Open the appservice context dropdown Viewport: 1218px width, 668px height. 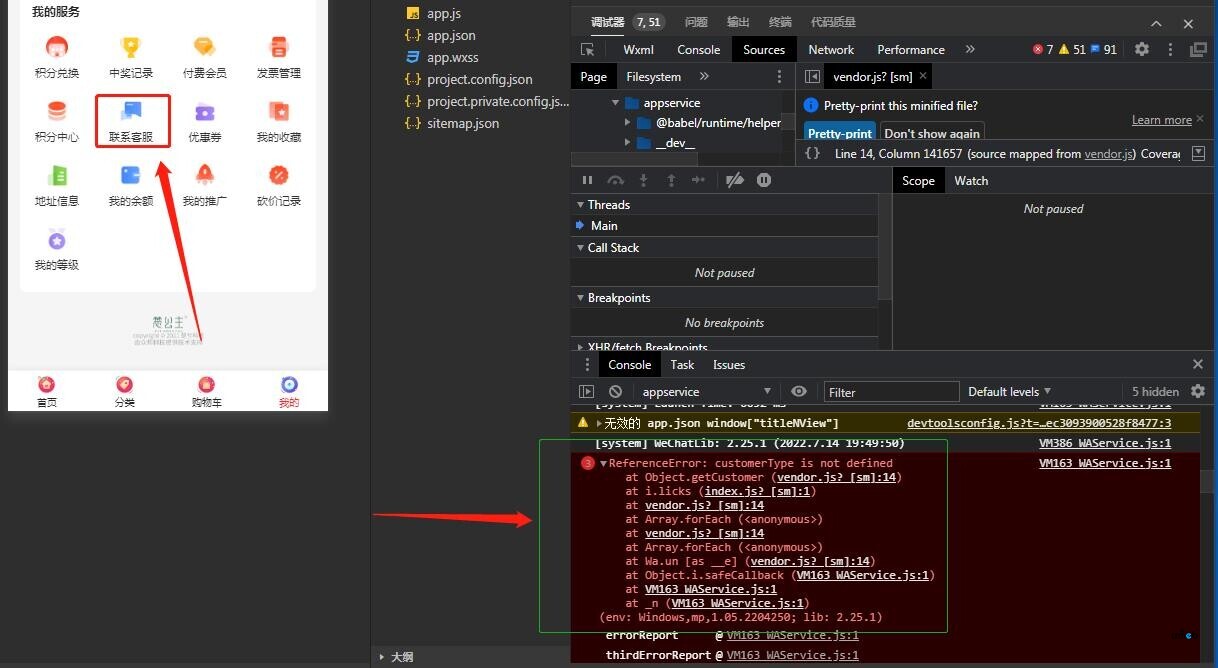pyautogui.click(x=707, y=392)
